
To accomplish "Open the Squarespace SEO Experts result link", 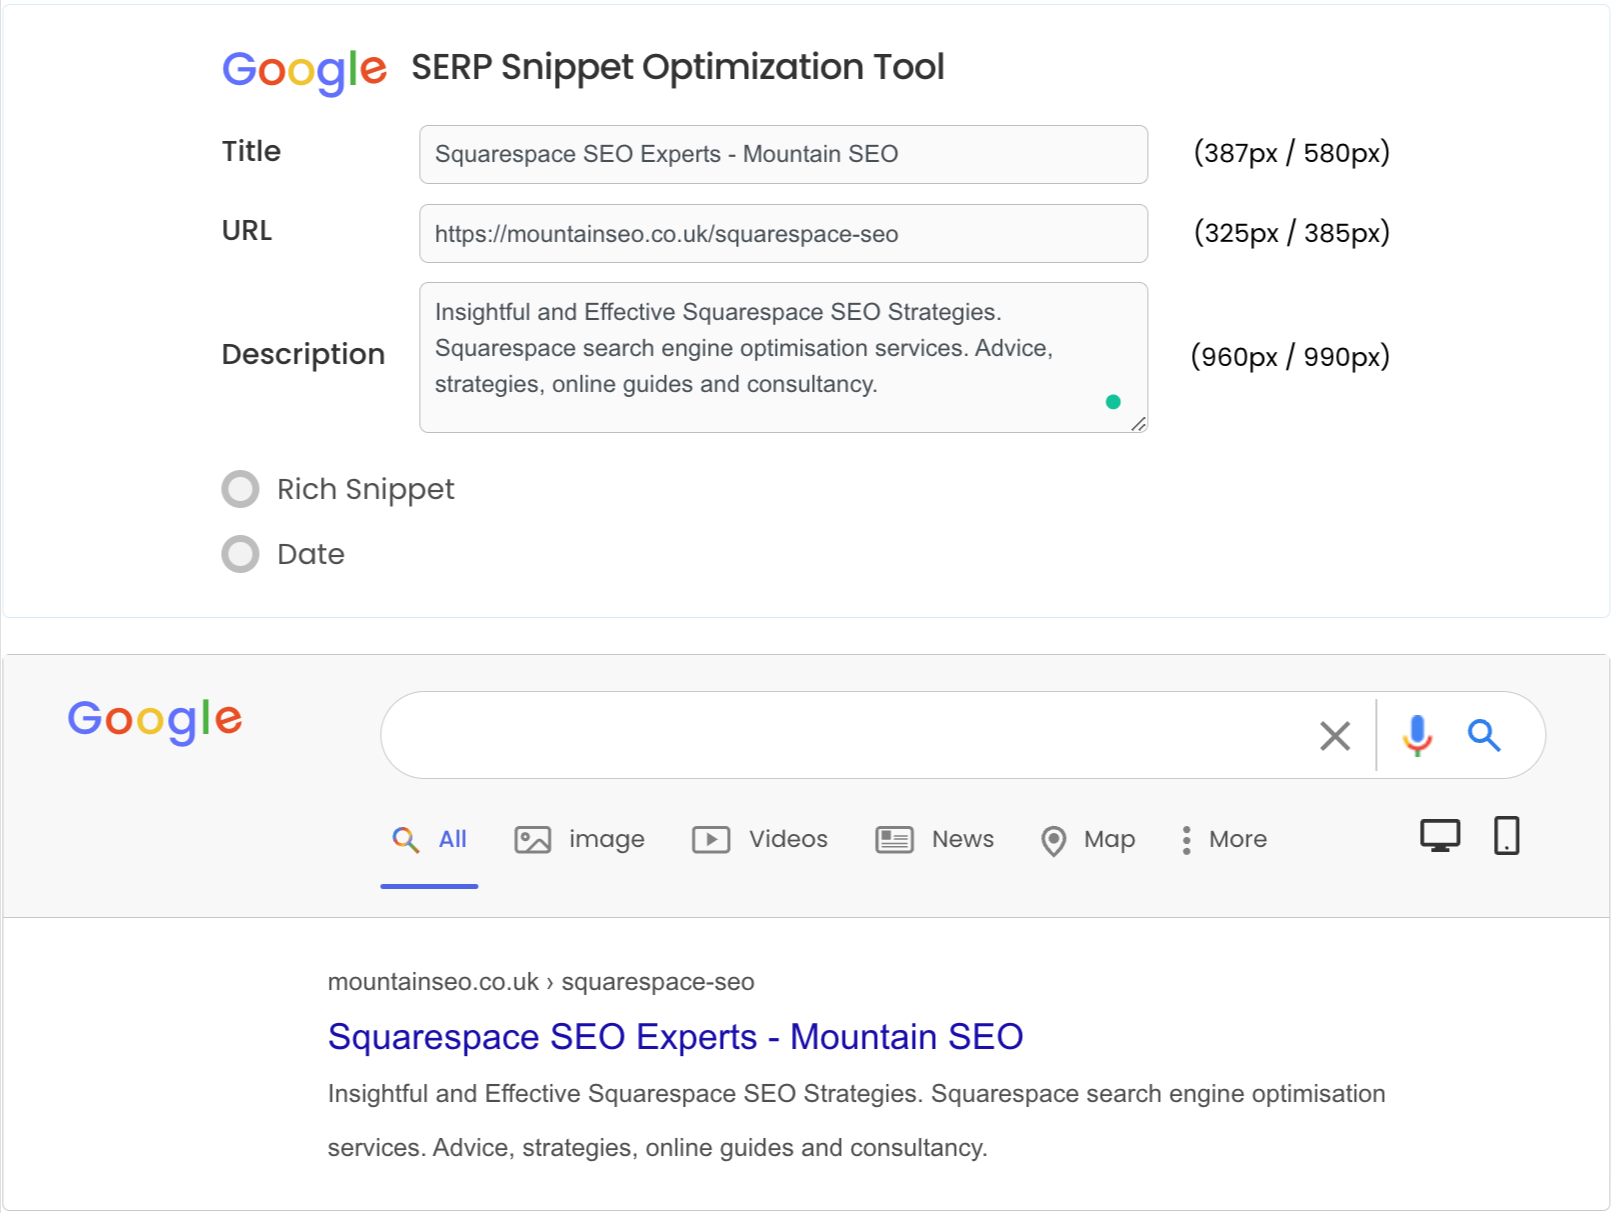I will point(675,1037).
